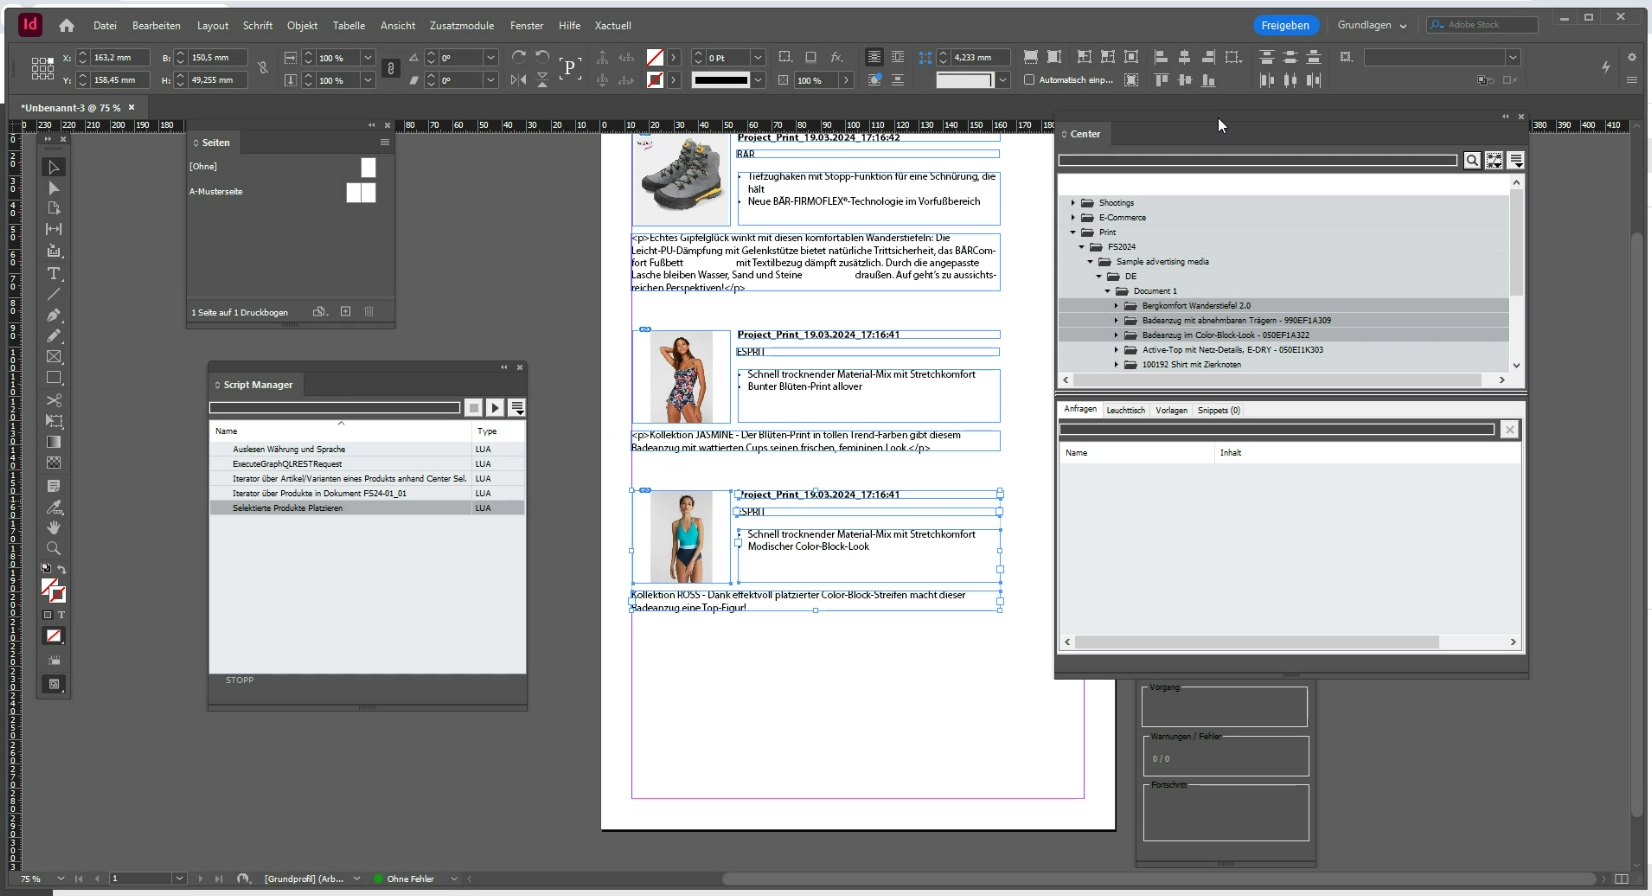Create a new page in Seiten panel

point(345,312)
